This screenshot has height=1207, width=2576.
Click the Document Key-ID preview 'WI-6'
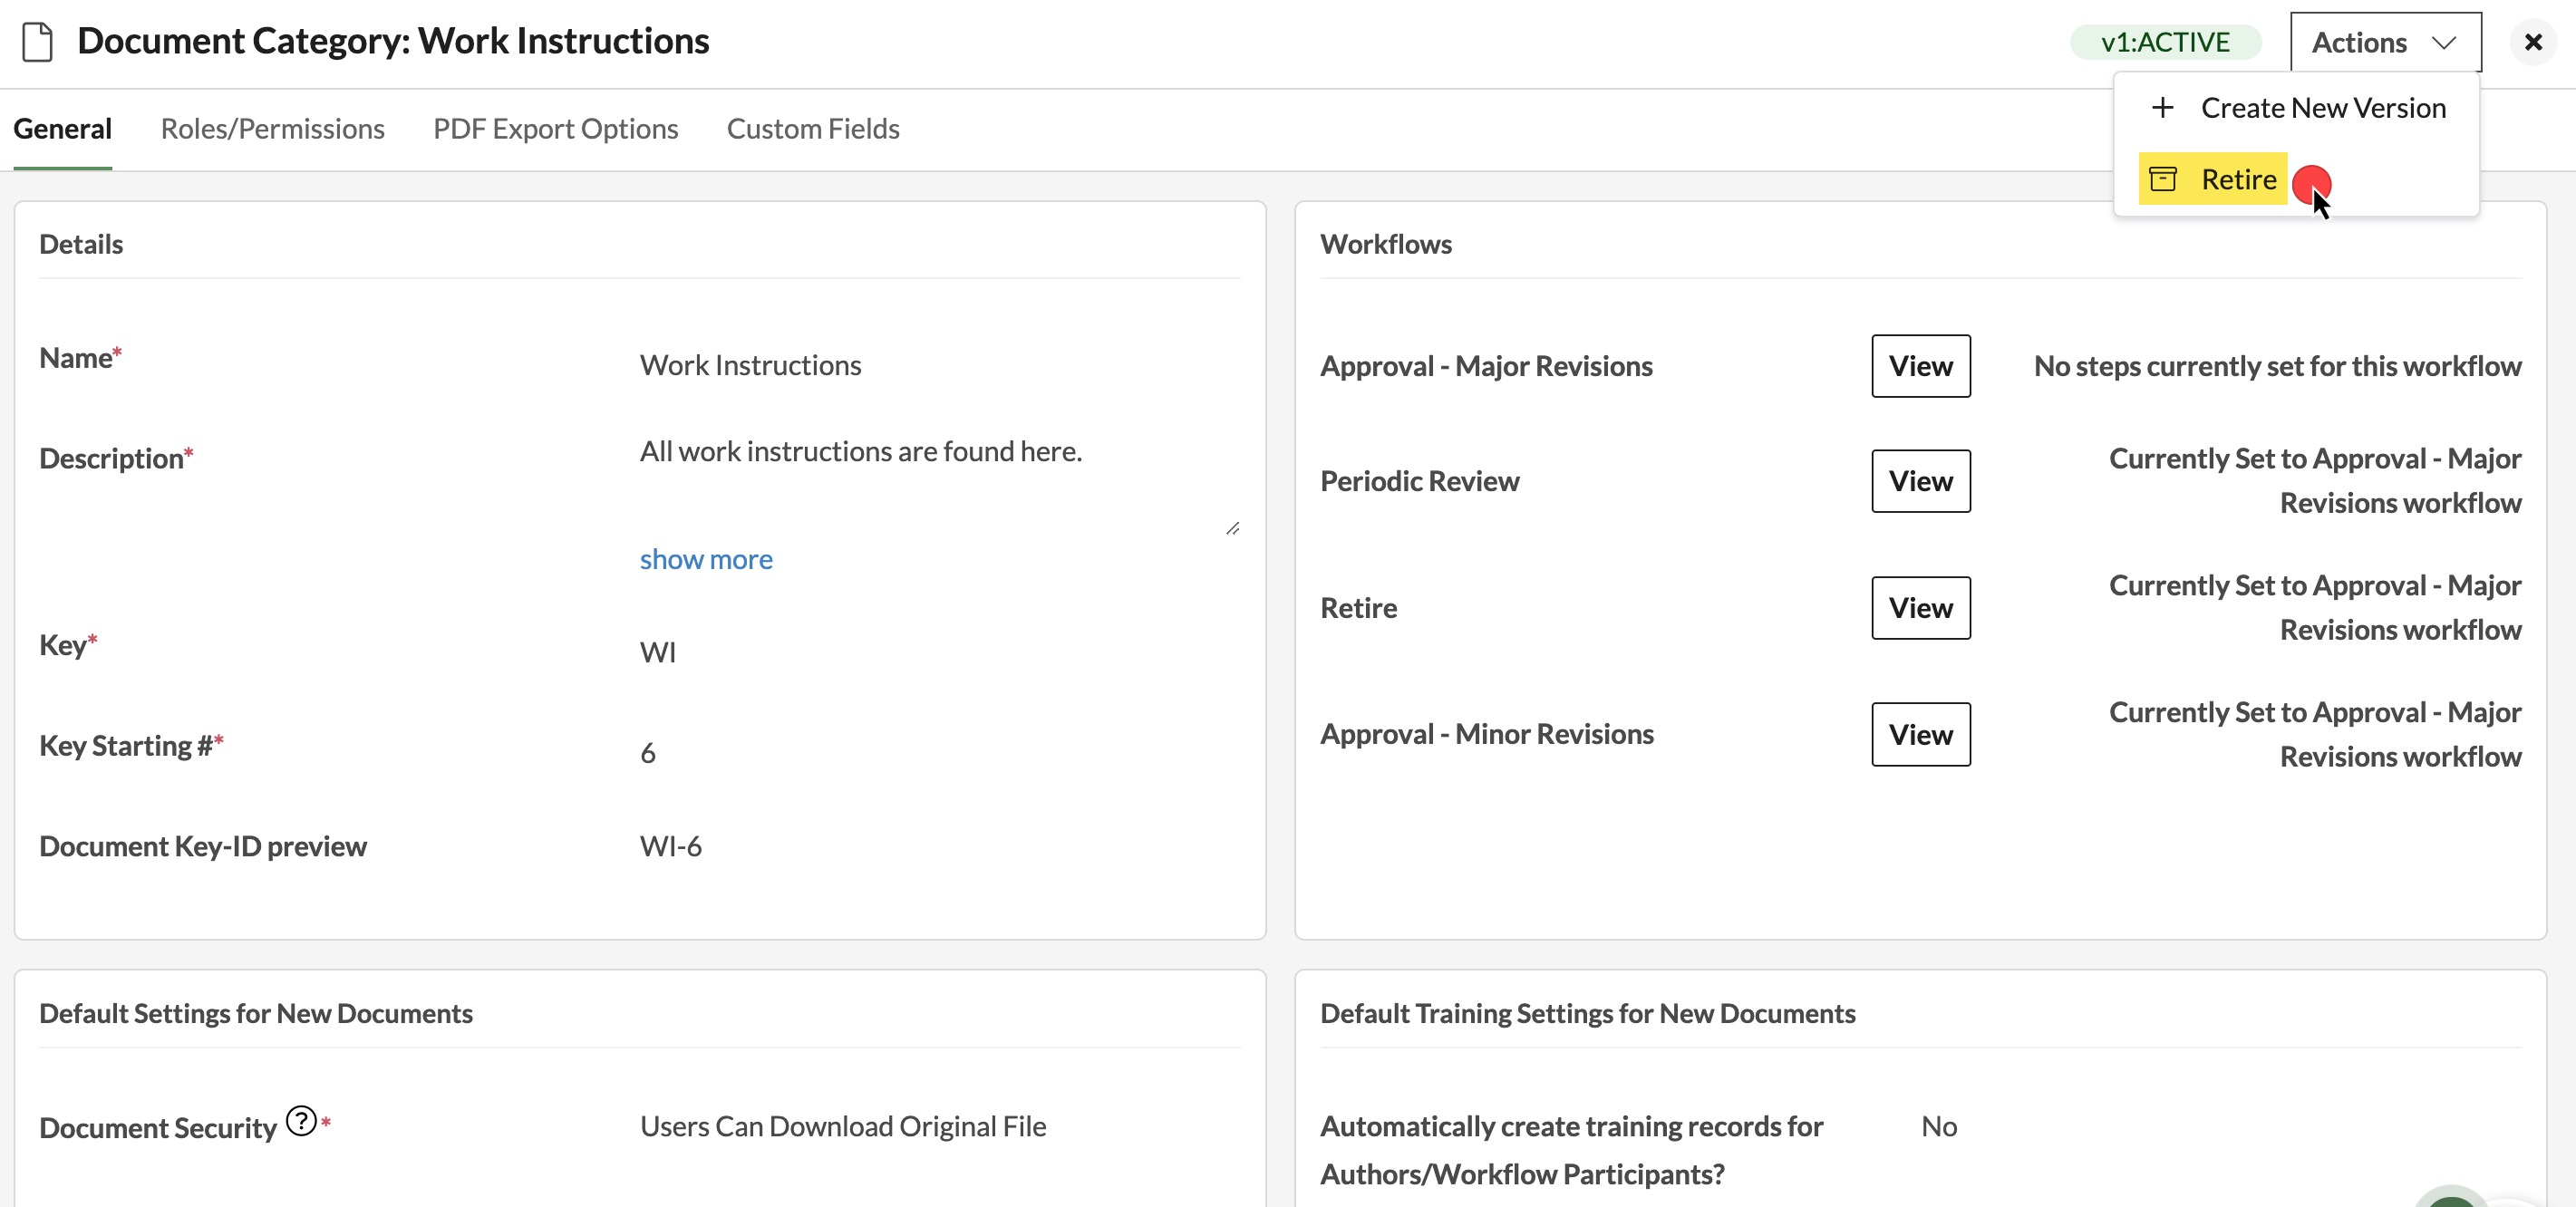point(670,847)
